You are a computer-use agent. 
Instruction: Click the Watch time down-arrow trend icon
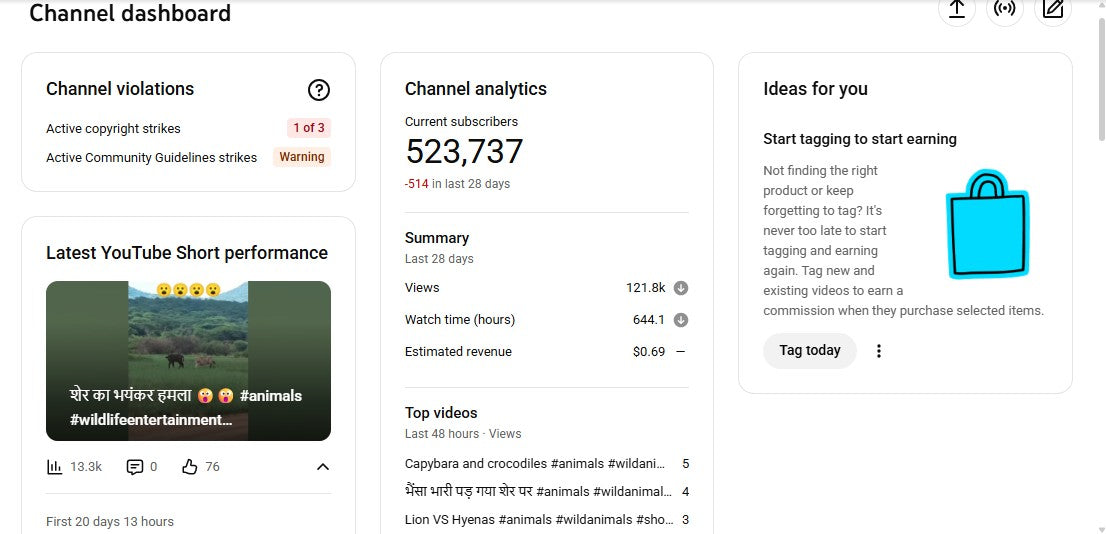681,320
